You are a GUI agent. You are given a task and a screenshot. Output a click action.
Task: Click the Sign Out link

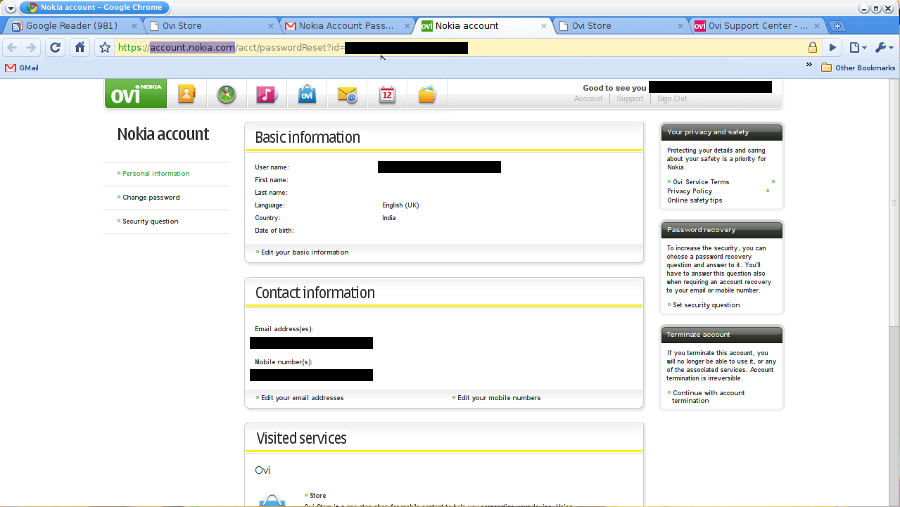click(x=672, y=99)
